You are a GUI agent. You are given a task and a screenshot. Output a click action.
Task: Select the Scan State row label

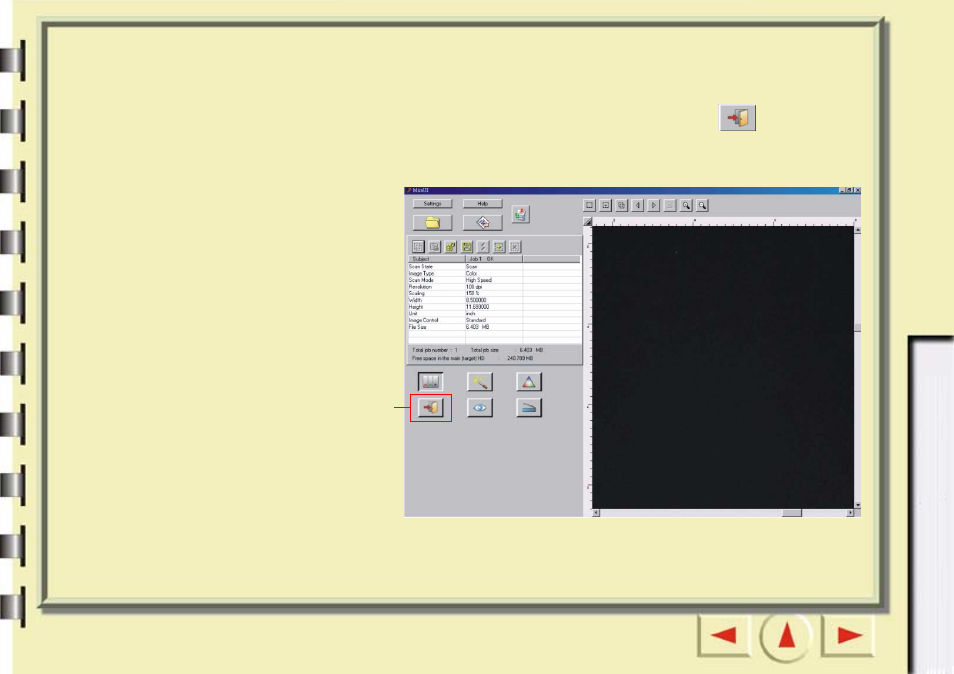pos(421,266)
